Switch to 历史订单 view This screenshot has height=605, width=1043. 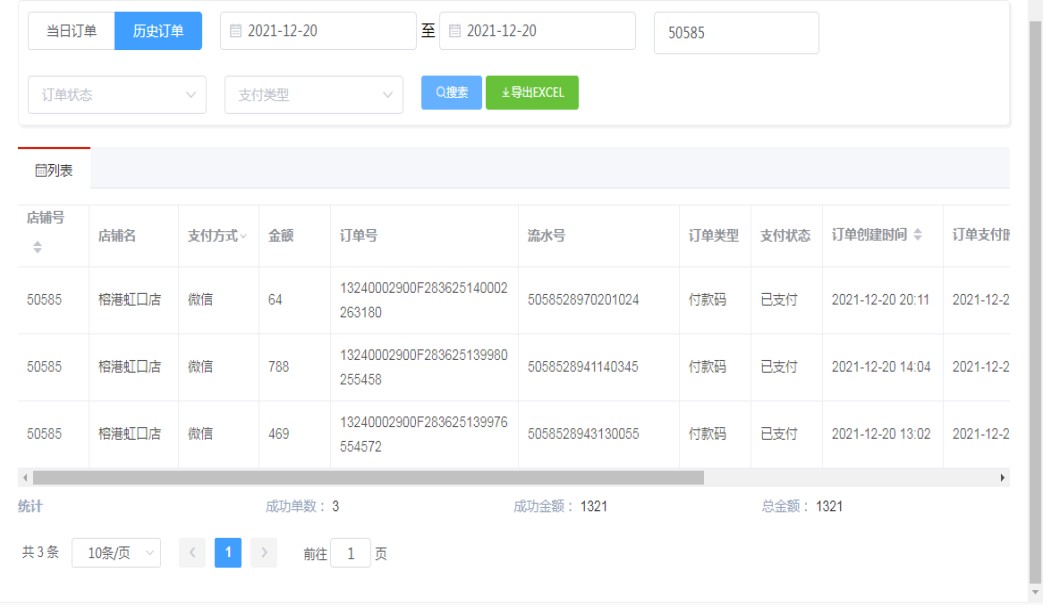coord(158,31)
